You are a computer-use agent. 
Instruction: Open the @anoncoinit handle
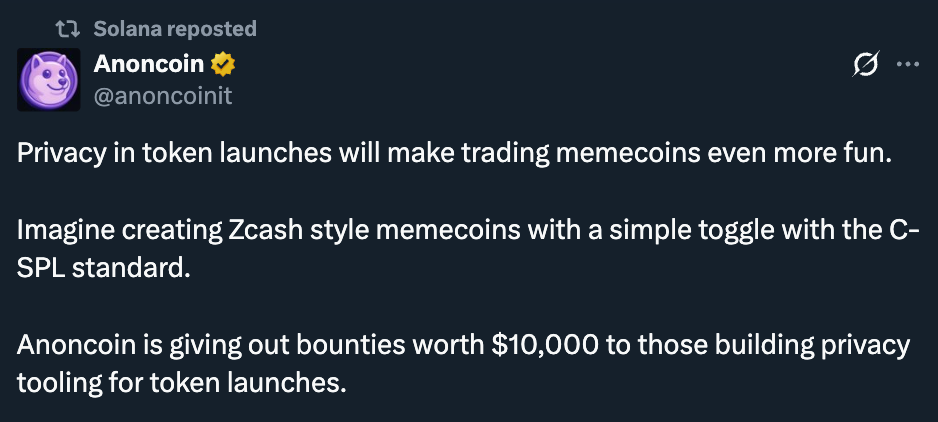[163, 96]
